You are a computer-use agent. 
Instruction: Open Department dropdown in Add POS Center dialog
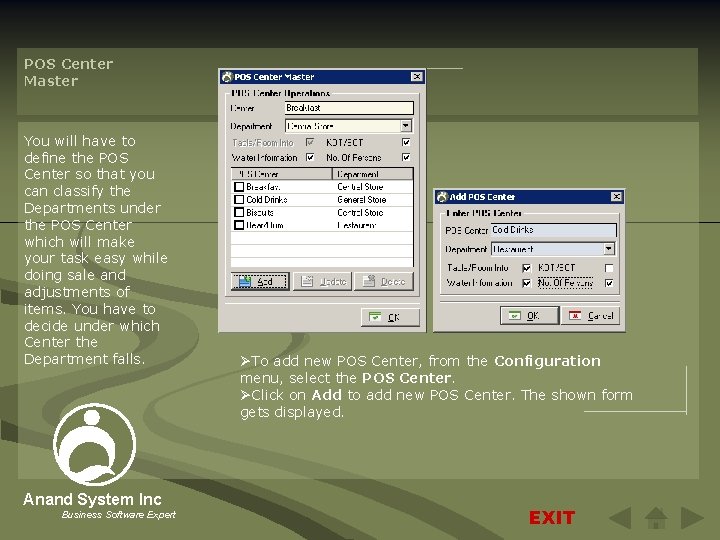click(x=609, y=249)
